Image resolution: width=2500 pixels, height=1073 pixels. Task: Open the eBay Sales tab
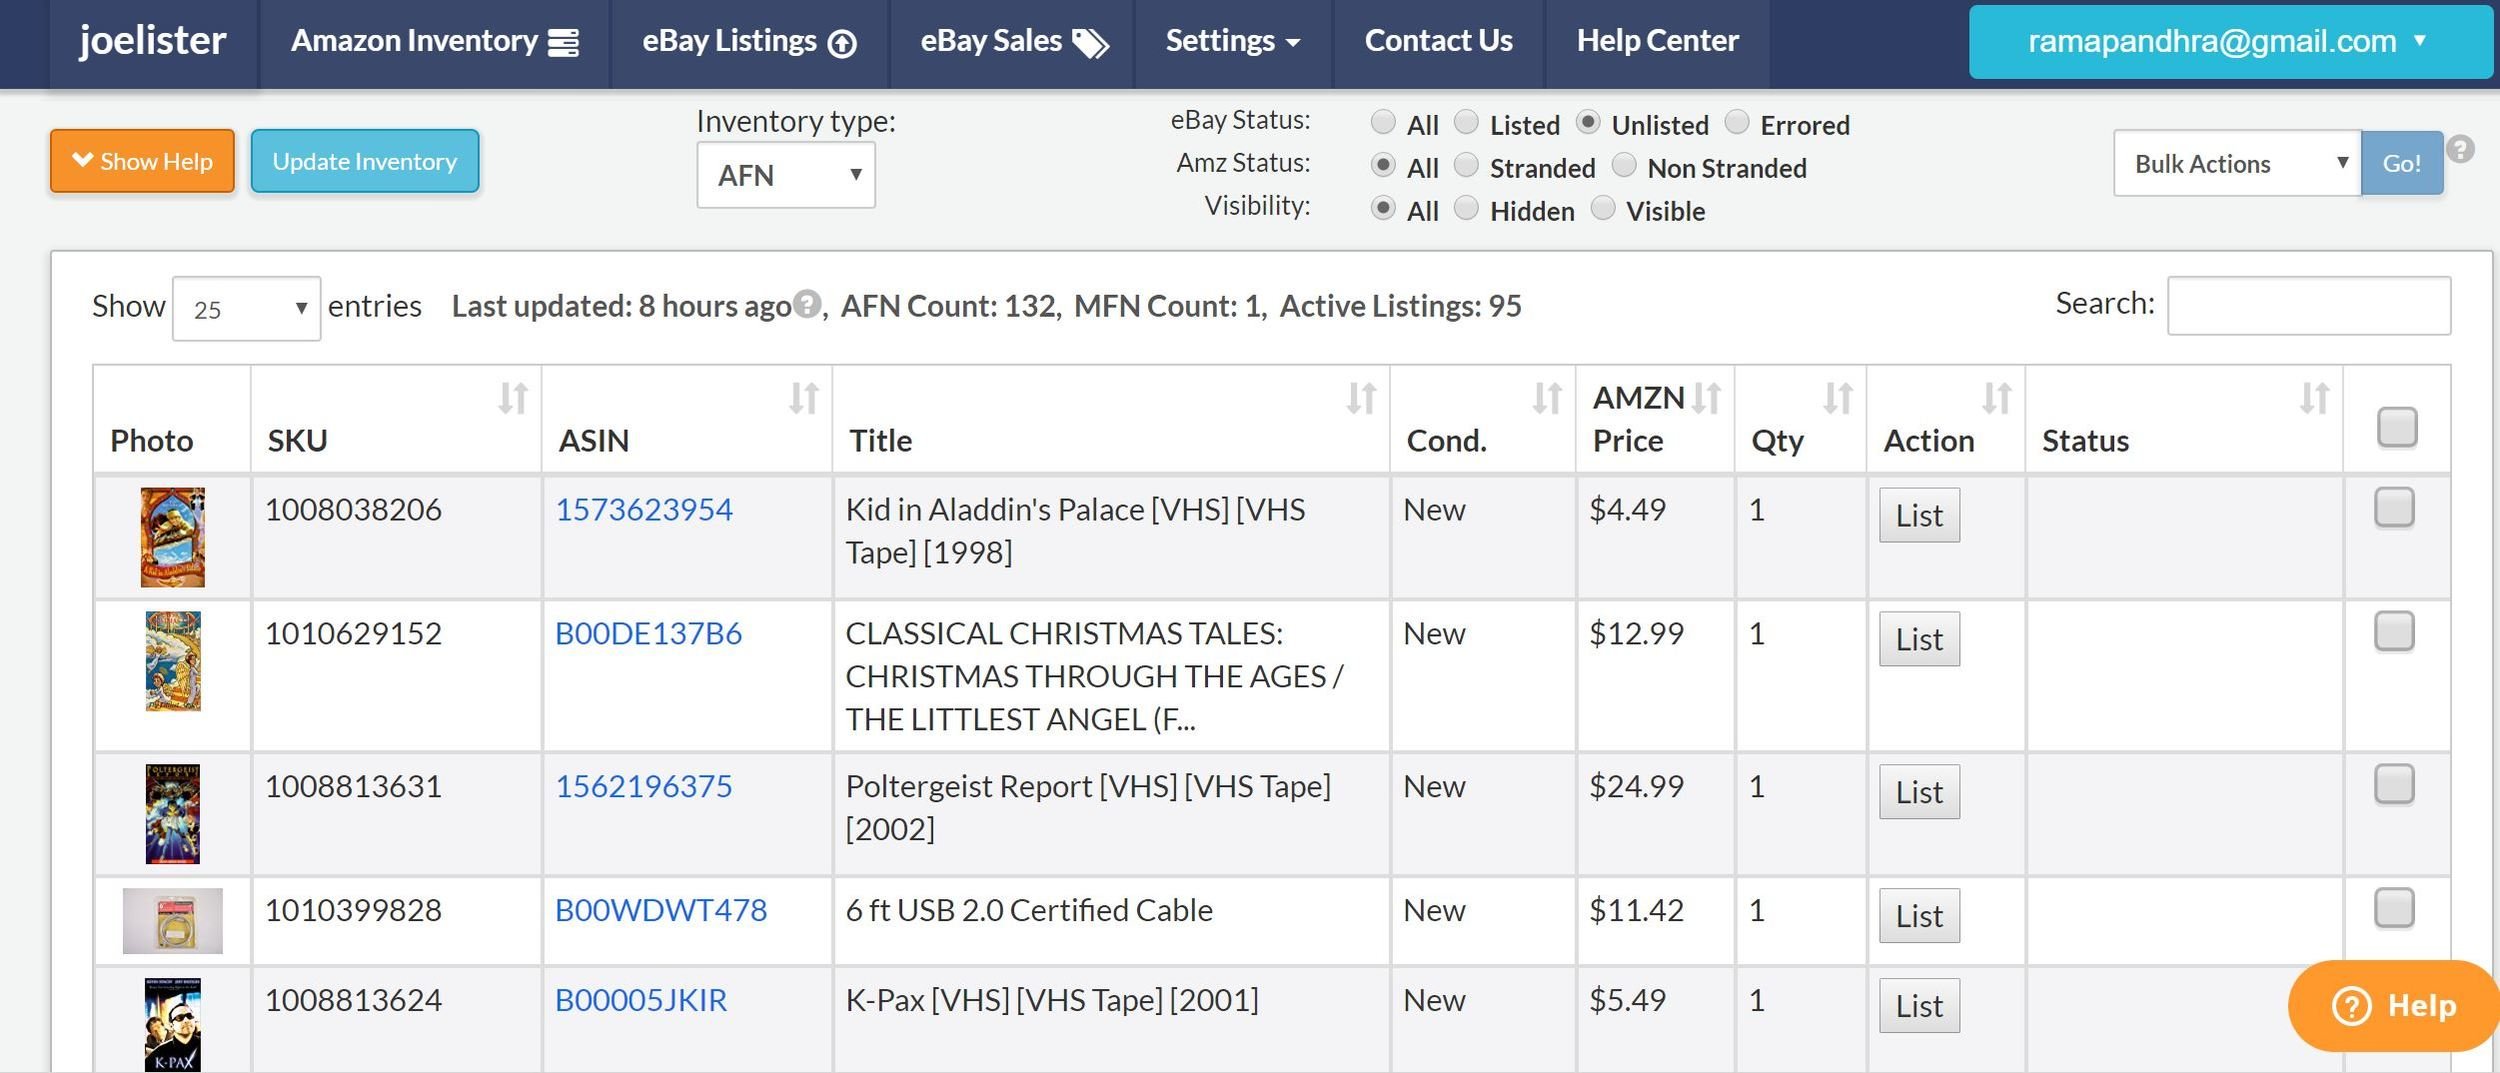pos(1012,41)
